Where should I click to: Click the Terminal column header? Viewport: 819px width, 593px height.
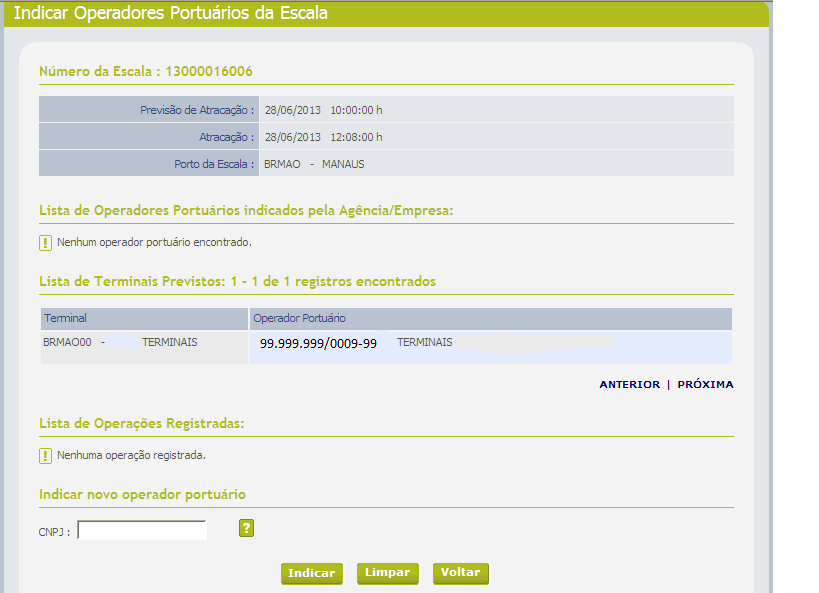click(x=60, y=317)
